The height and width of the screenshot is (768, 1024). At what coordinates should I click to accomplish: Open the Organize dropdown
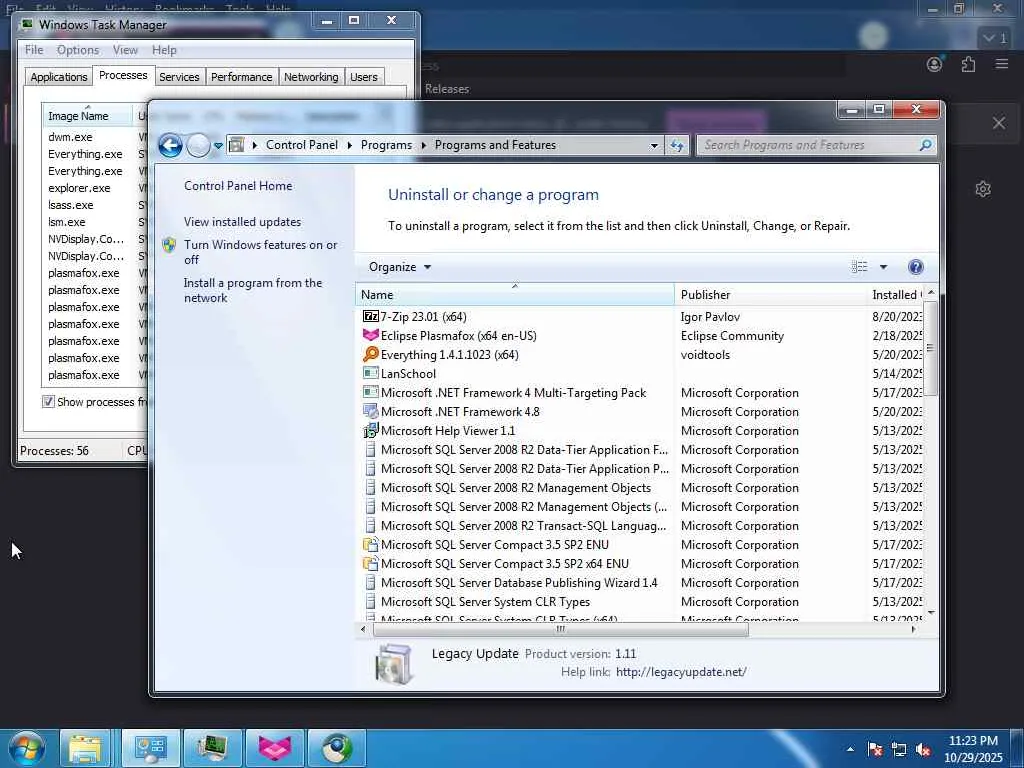(x=400, y=266)
